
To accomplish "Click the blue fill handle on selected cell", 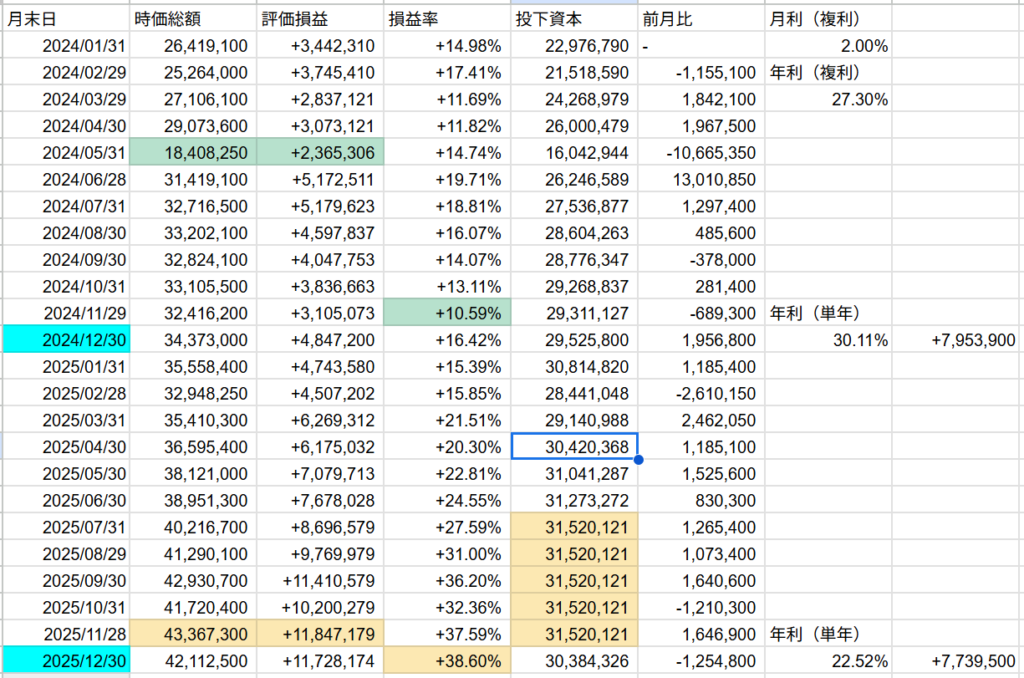I will 638,460.
